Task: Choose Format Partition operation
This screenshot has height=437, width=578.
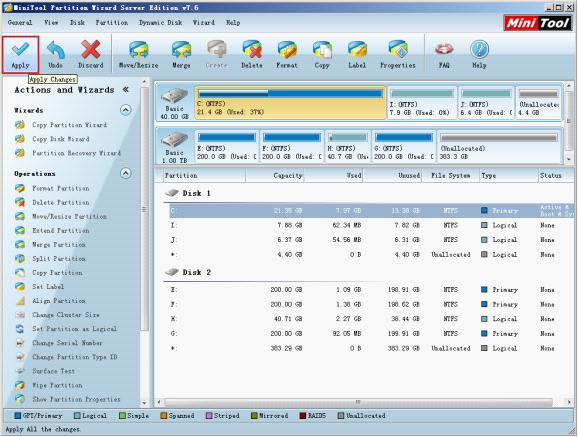Action: pos(61,188)
